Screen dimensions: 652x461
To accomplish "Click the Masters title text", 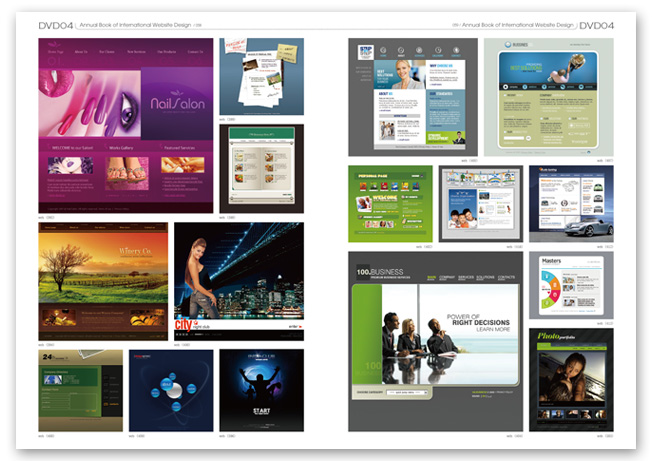I will pos(551,261).
